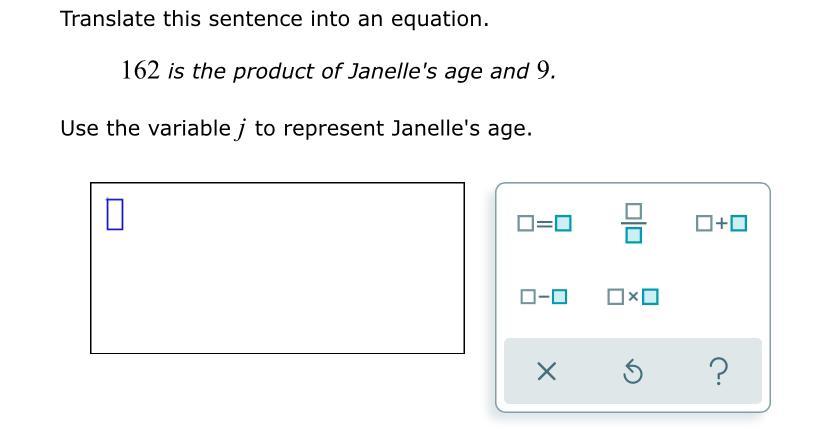Undo the last entry
The image size is (817, 436).
point(632,373)
